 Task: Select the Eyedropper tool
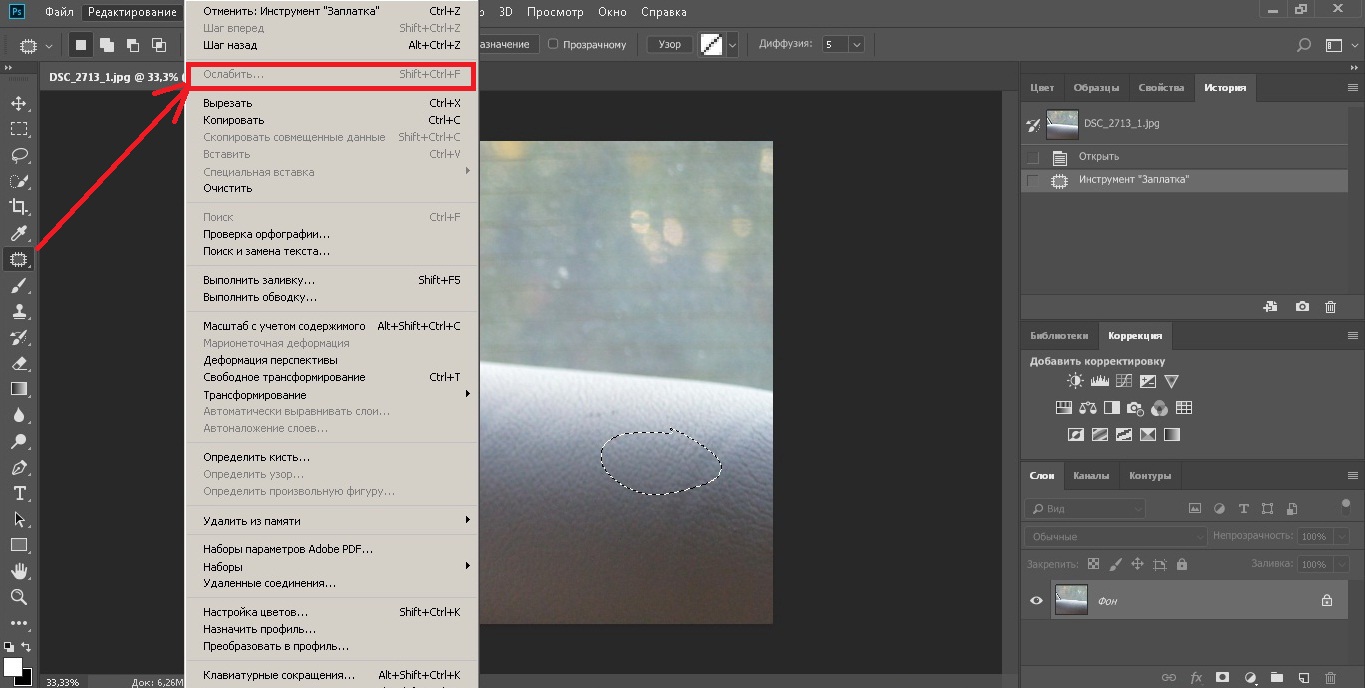pos(19,233)
